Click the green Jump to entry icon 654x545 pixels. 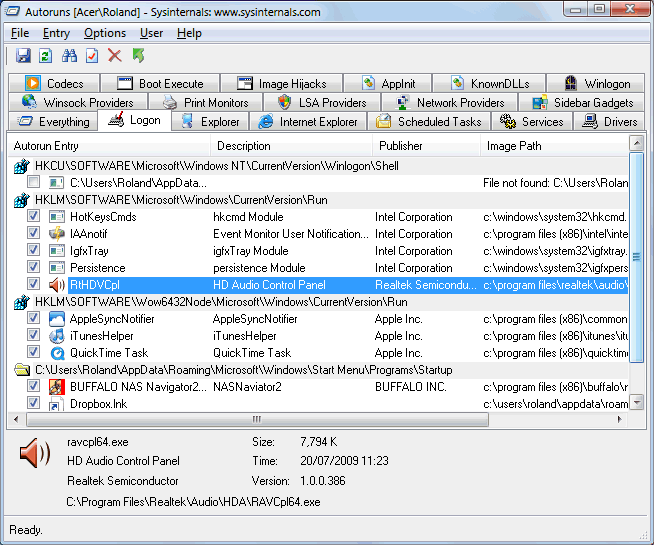coord(138,56)
